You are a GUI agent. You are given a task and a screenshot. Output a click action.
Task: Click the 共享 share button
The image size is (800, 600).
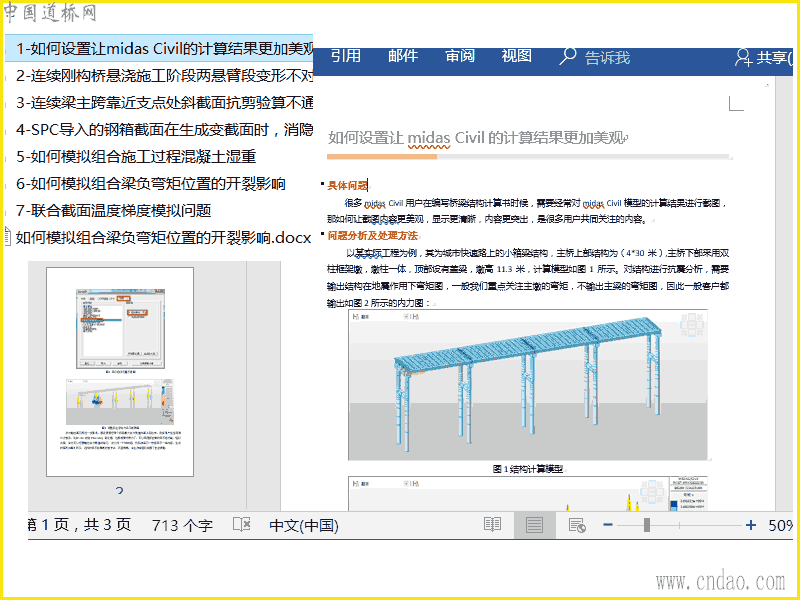click(x=764, y=57)
